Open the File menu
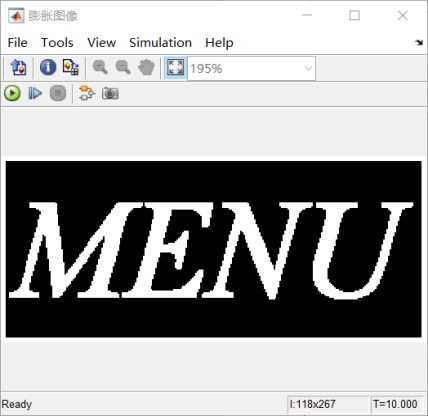 17,43
